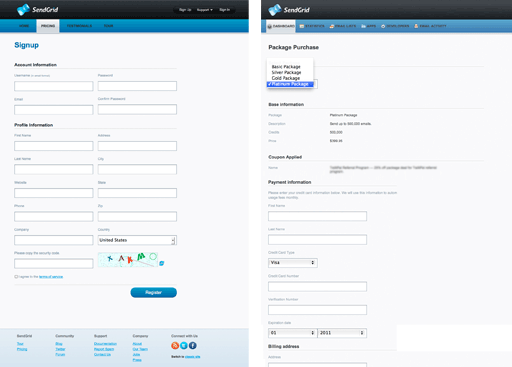
Task: Click the Register button
Action: 154,292
